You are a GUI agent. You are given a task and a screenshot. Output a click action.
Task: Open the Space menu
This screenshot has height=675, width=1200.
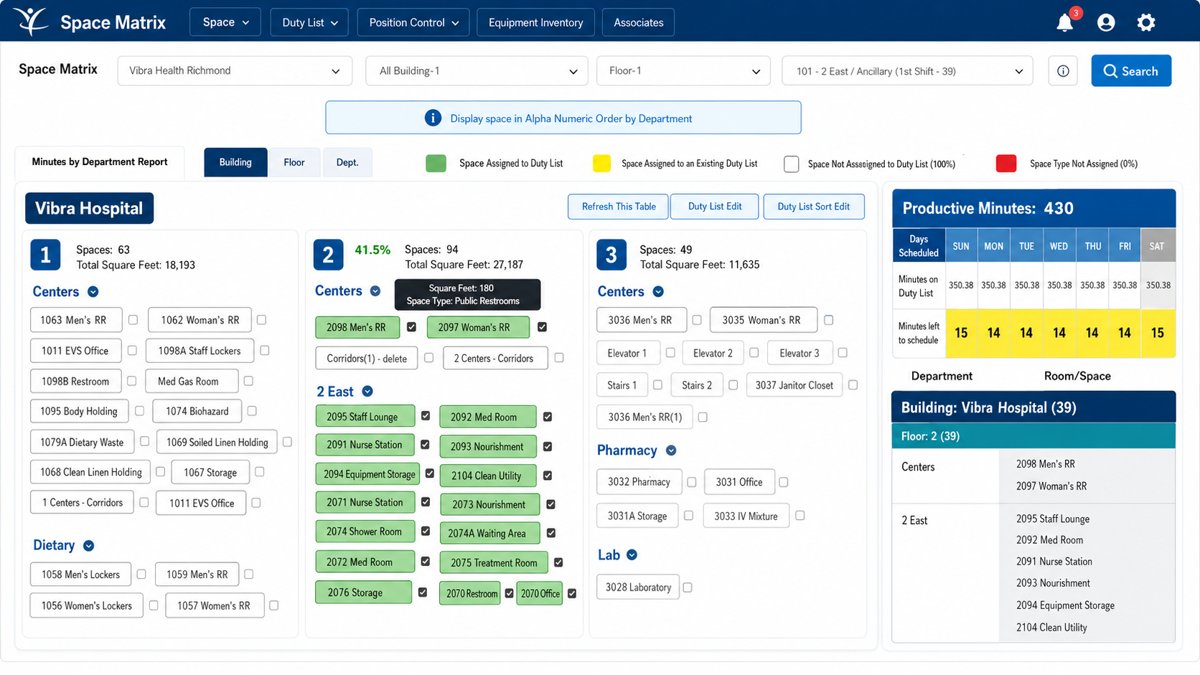[225, 22]
